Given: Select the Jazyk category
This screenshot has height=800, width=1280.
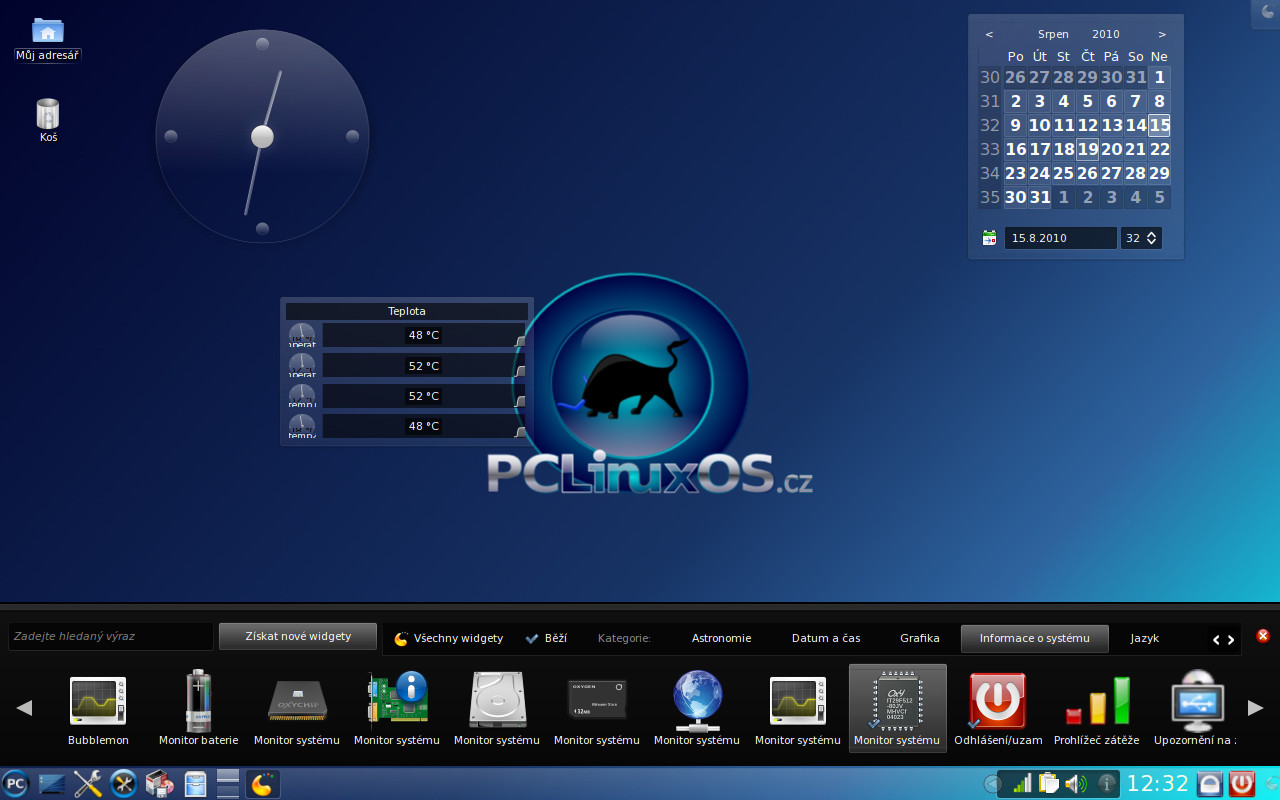Looking at the screenshot, I should click(x=1145, y=638).
